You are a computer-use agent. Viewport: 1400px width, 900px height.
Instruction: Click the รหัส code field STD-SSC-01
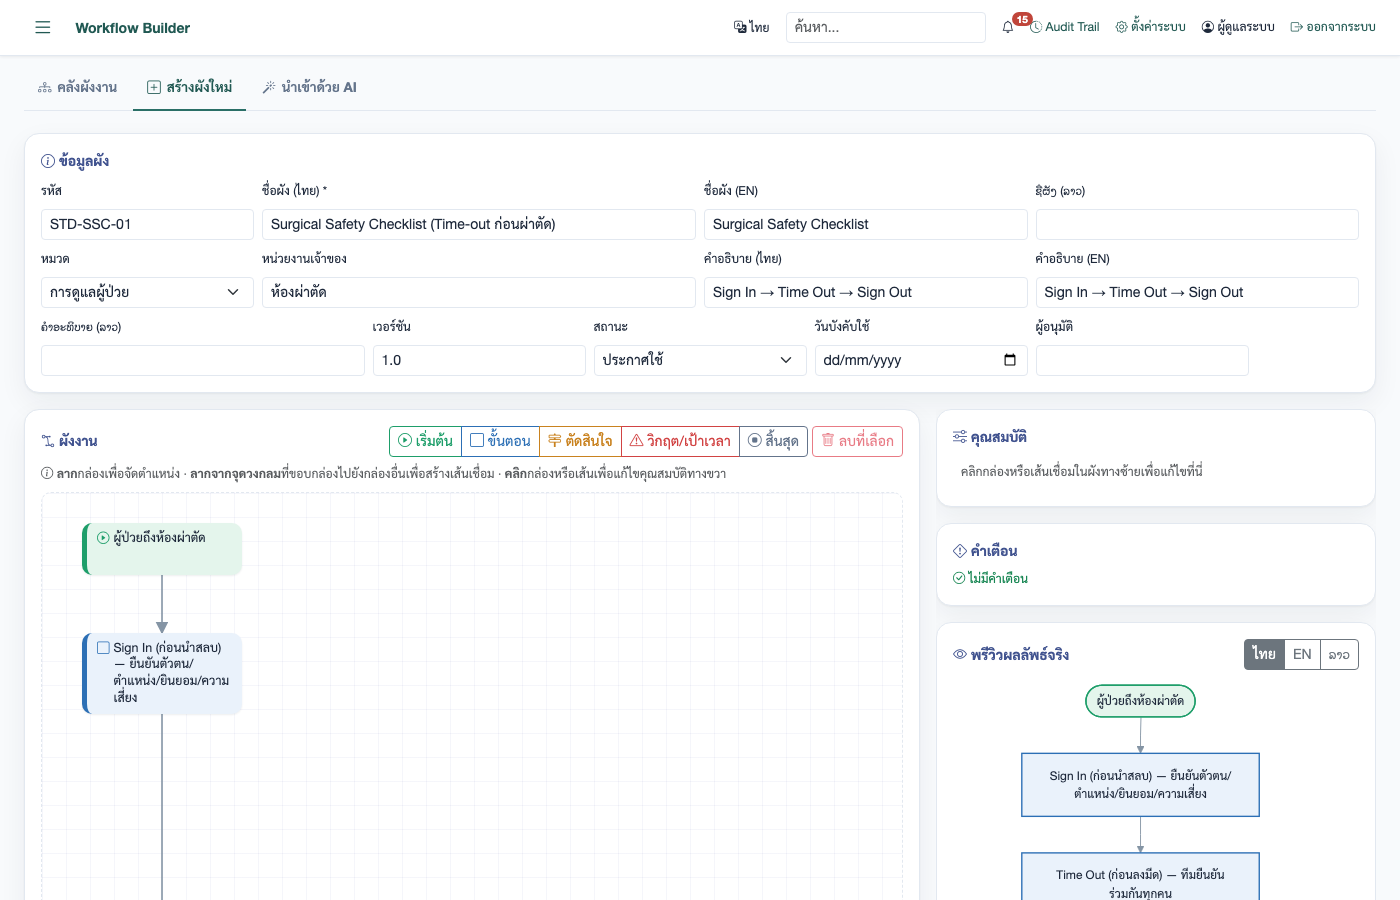pos(147,224)
